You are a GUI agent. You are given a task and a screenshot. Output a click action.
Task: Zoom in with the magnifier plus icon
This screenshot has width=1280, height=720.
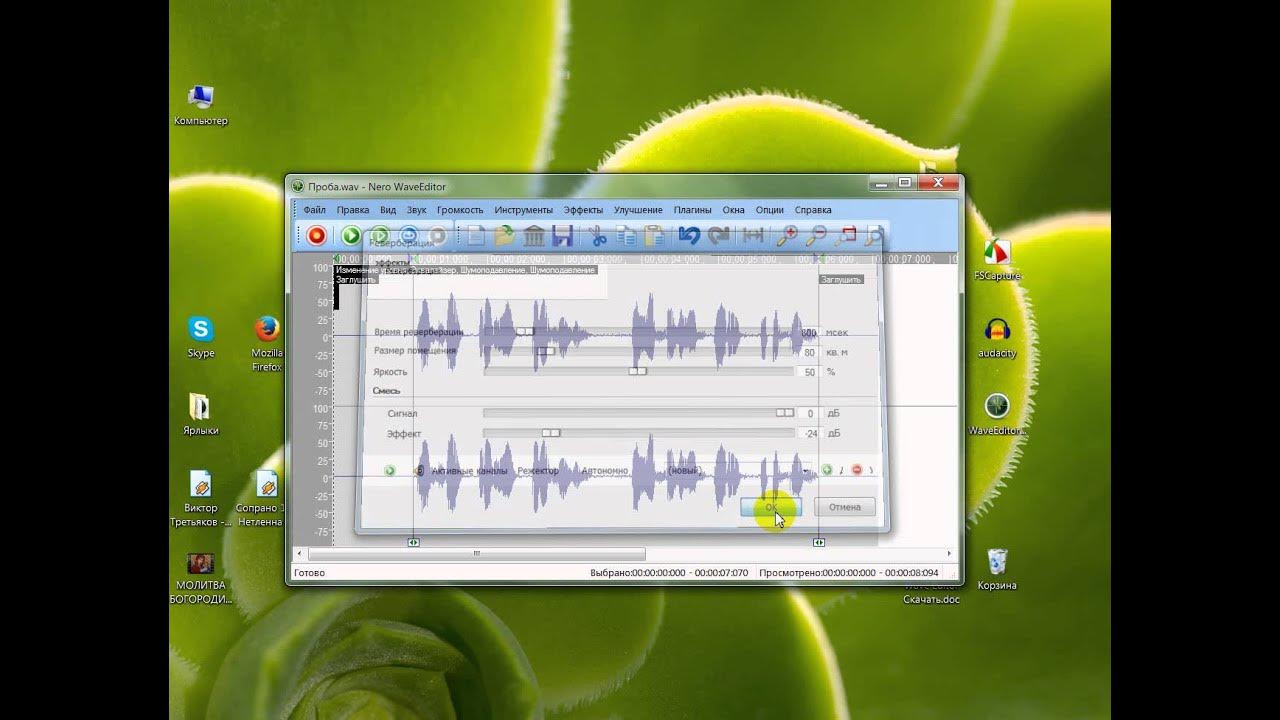pyautogui.click(x=787, y=236)
